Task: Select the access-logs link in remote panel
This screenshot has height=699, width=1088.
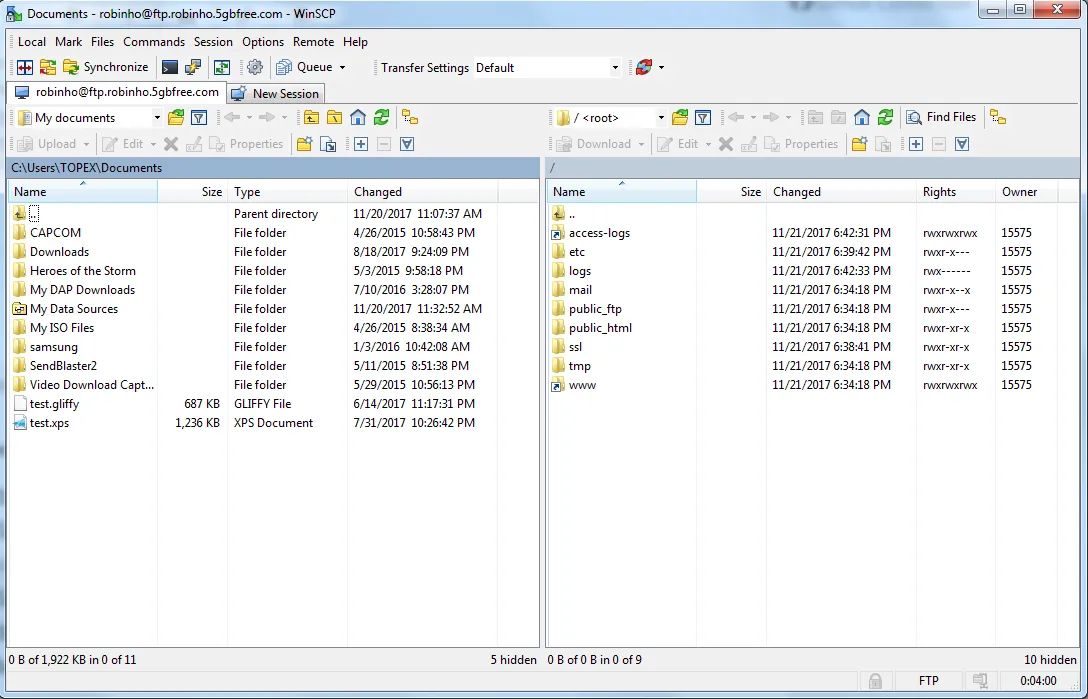Action: click(600, 233)
